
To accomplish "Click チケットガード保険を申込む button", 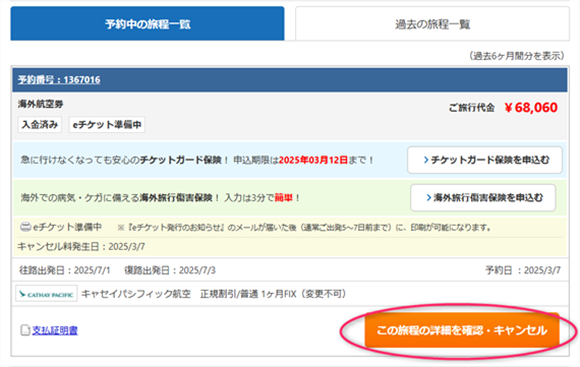I will (x=485, y=160).
